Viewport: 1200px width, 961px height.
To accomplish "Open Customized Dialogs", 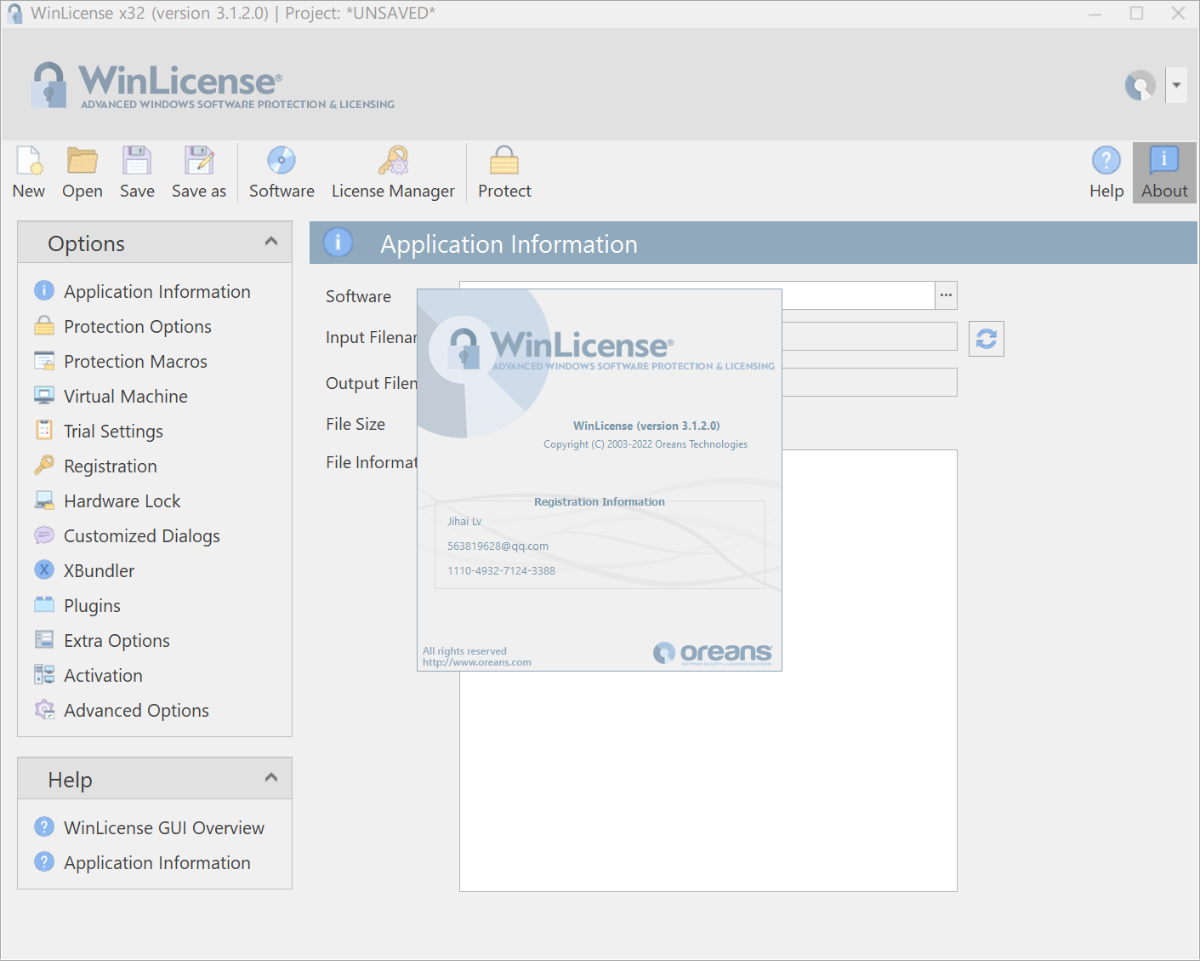I will pyautogui.click(x=142, y=537).
